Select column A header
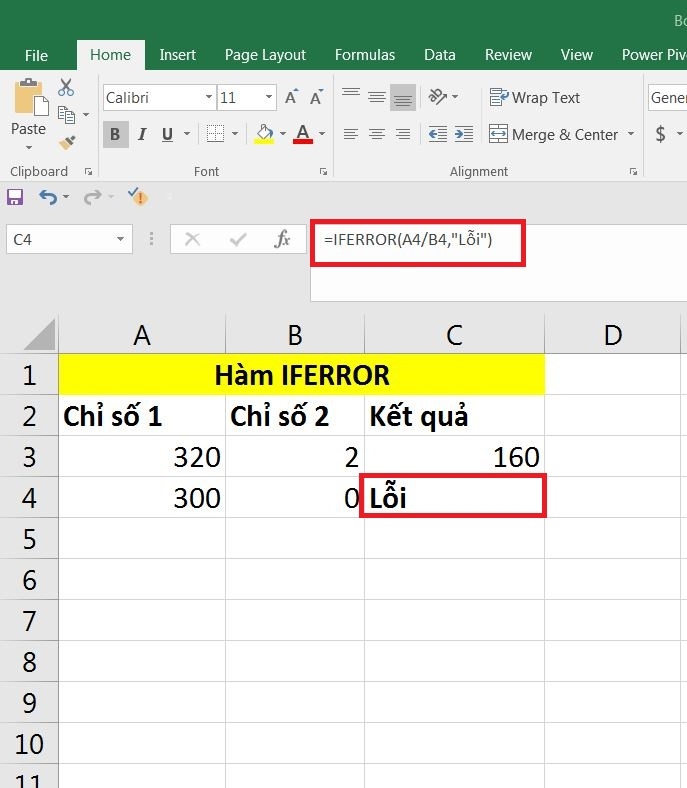 (x=142, y=334)
